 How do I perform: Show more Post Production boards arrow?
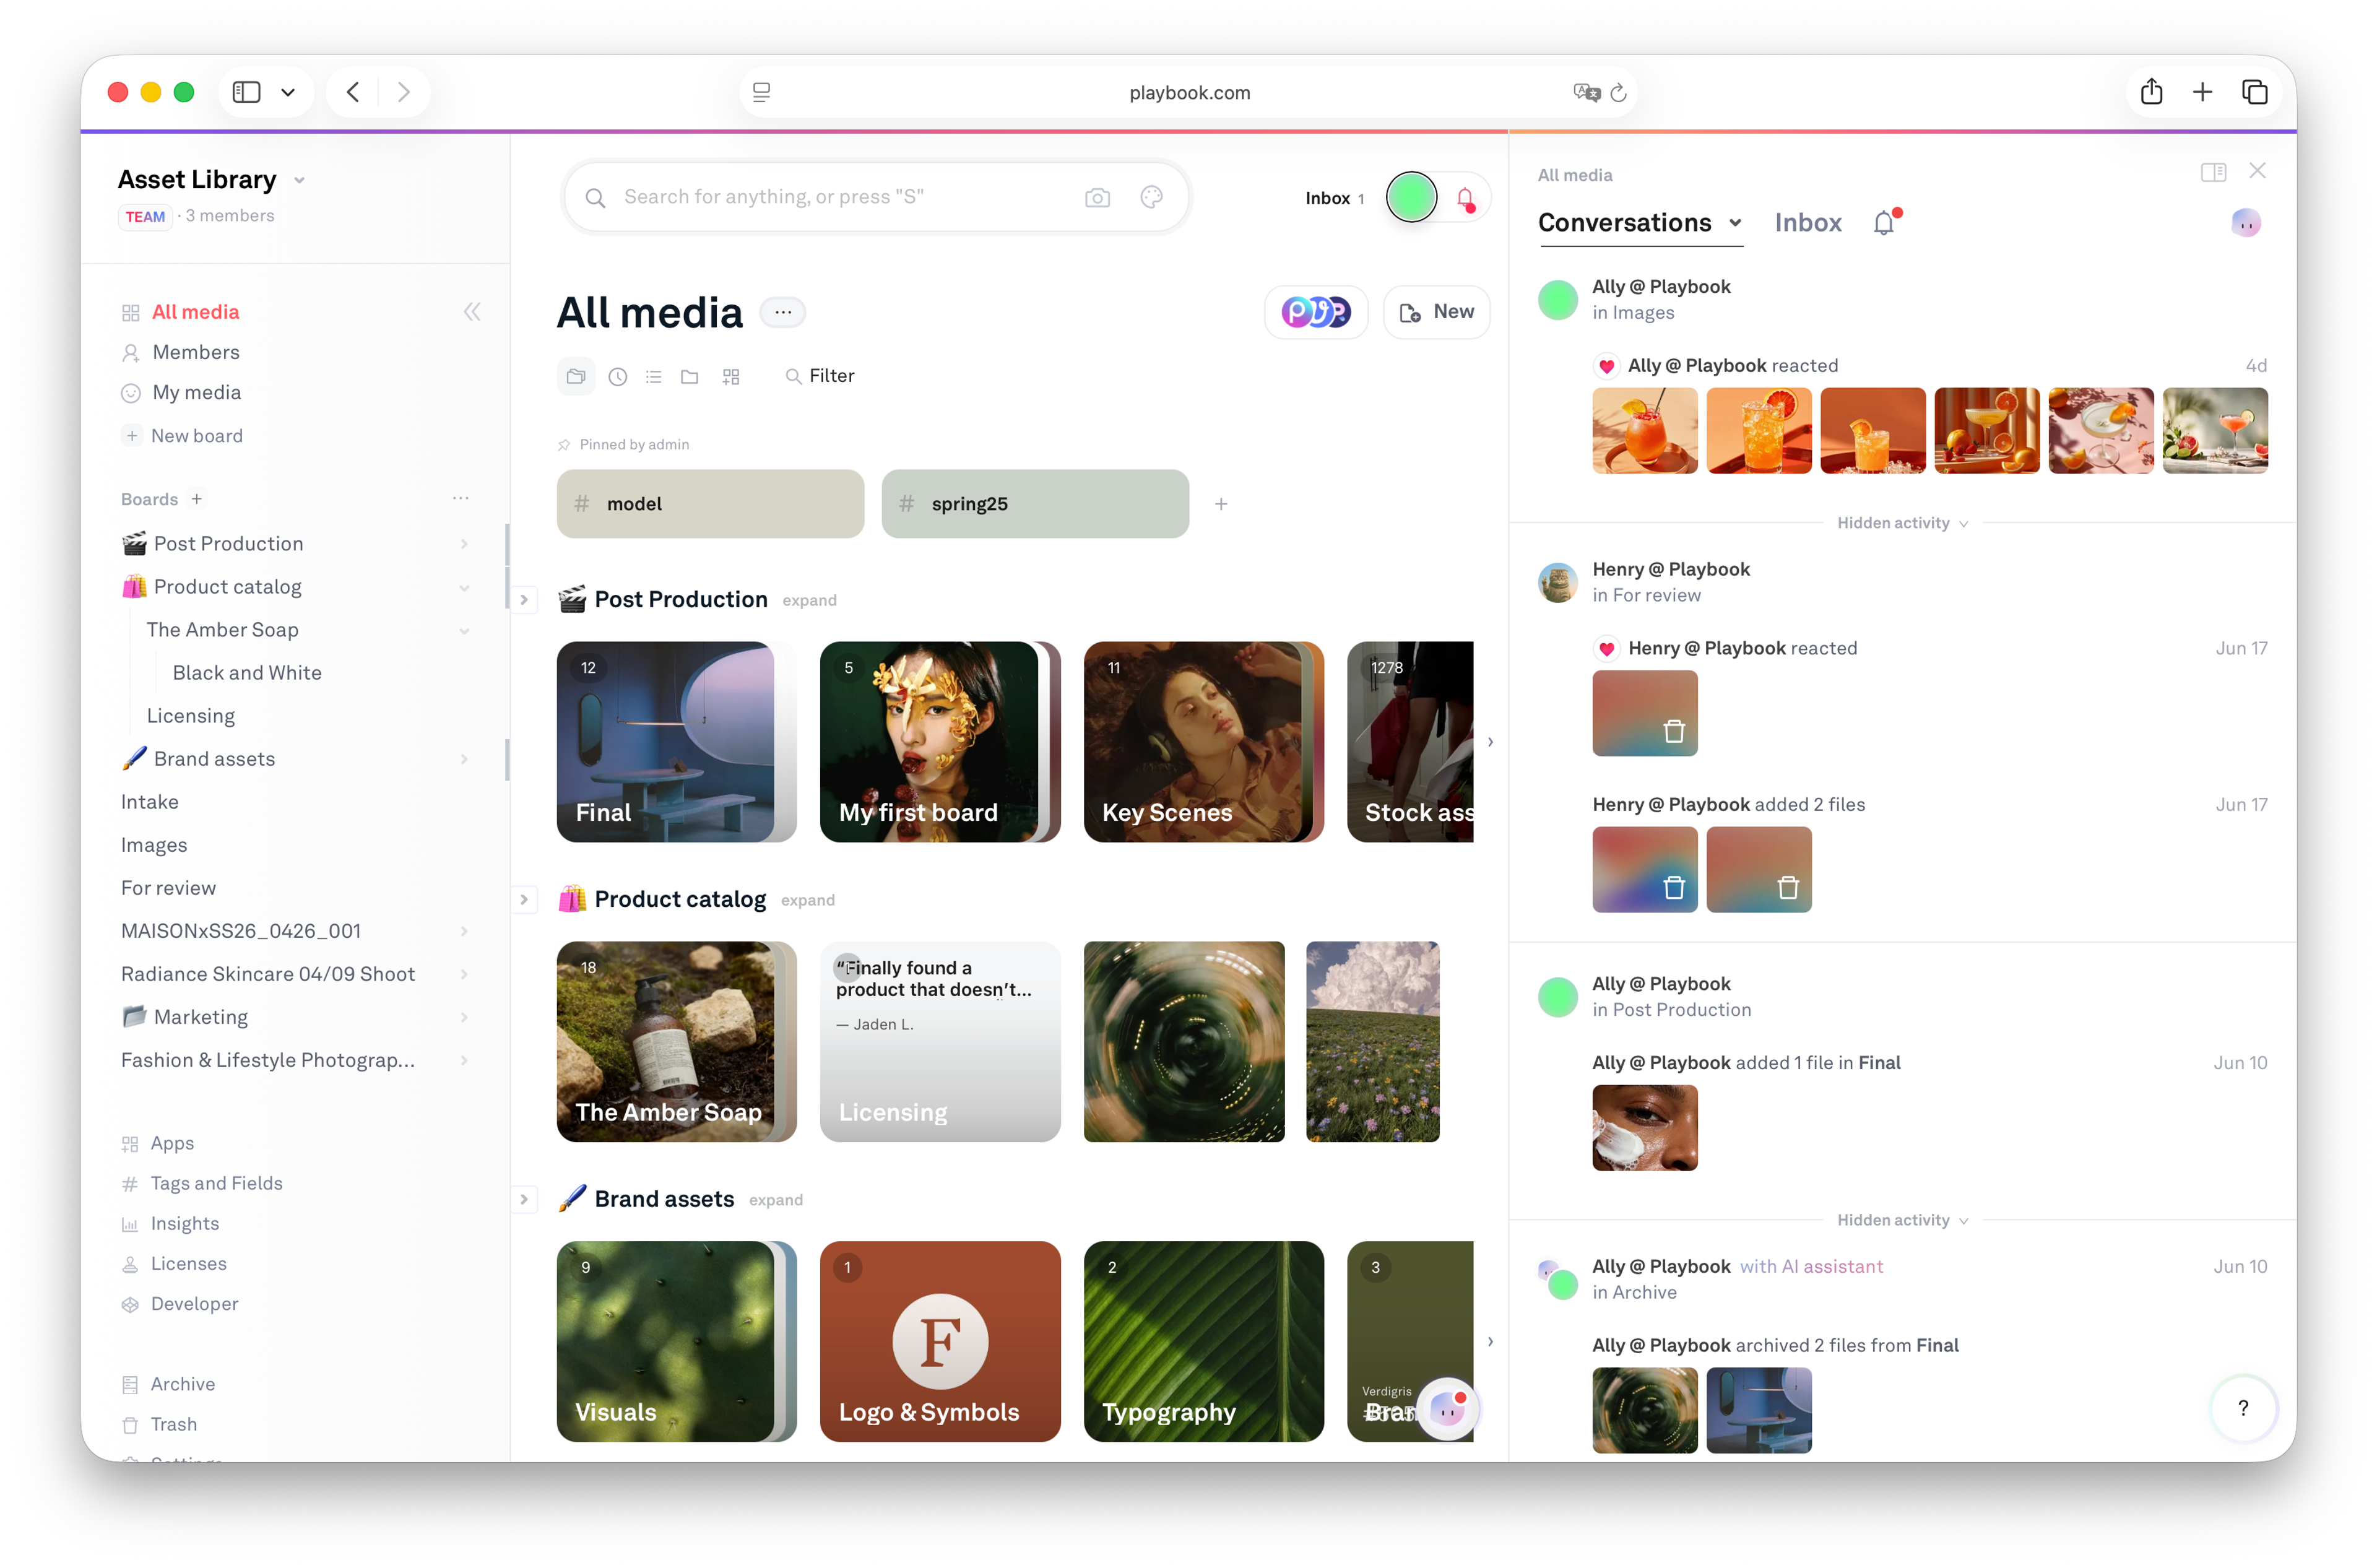pyautogui.click(x=1489, y=742)
